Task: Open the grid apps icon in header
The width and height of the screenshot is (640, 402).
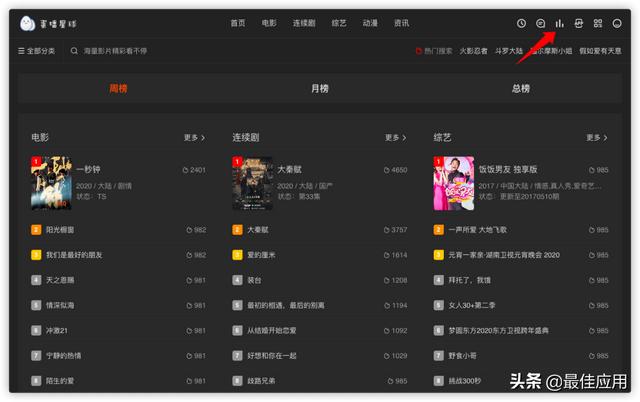Action: pyautogui.click(x=598, y=23)
